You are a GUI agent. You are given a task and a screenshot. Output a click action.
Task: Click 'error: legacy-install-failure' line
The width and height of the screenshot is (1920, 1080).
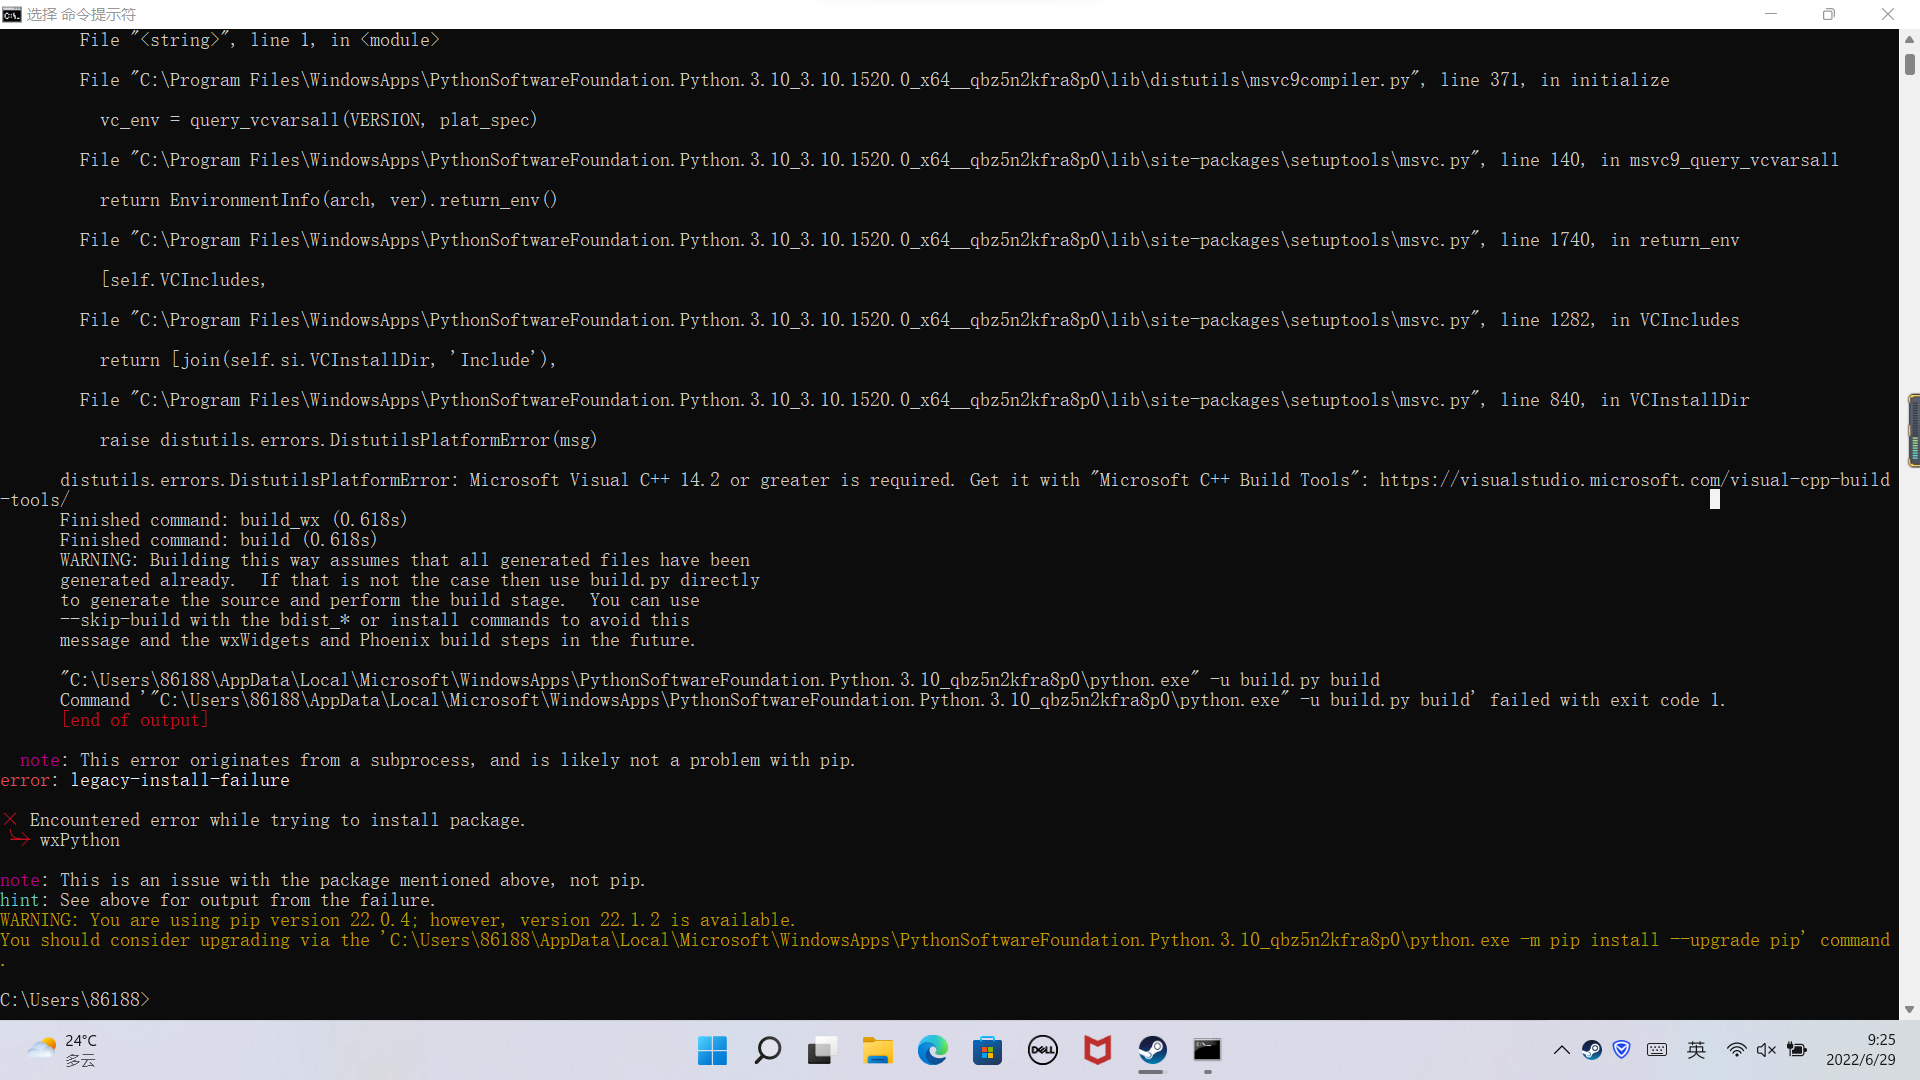click(145, 780)
